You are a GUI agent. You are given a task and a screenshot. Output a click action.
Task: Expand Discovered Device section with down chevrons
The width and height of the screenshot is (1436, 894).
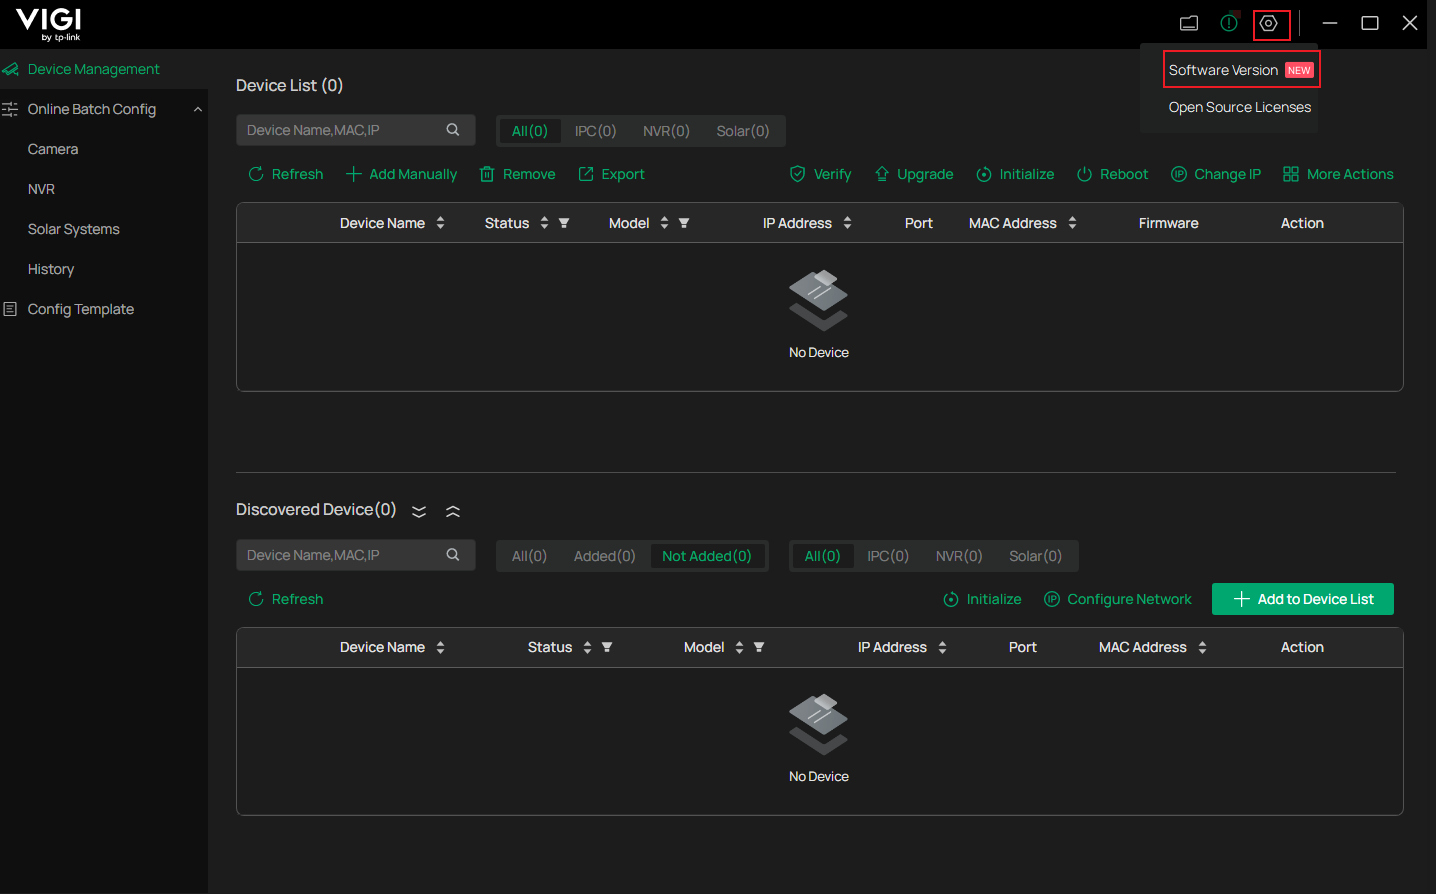tap(419, 511)
